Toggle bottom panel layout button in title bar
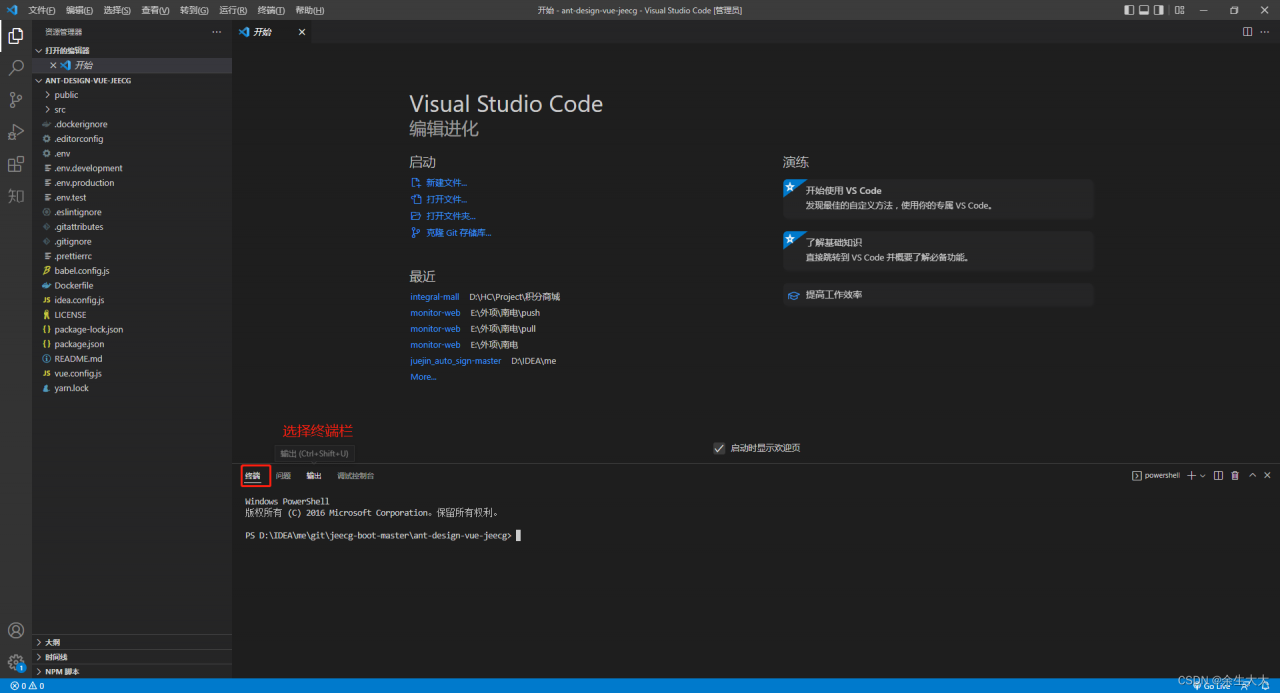Viewport: 1280px width, 693px height. (x=1144, y=10)
